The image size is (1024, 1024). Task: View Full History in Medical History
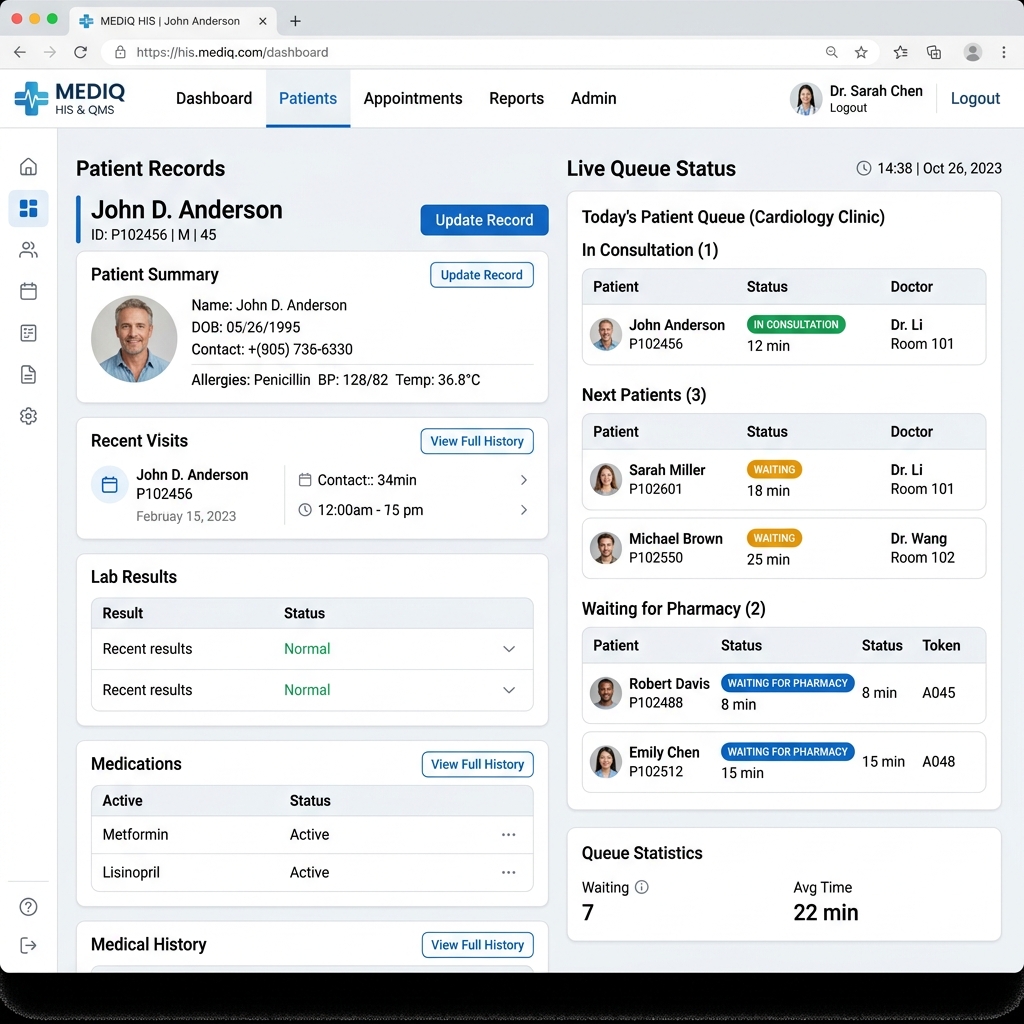tap(477, 945)
